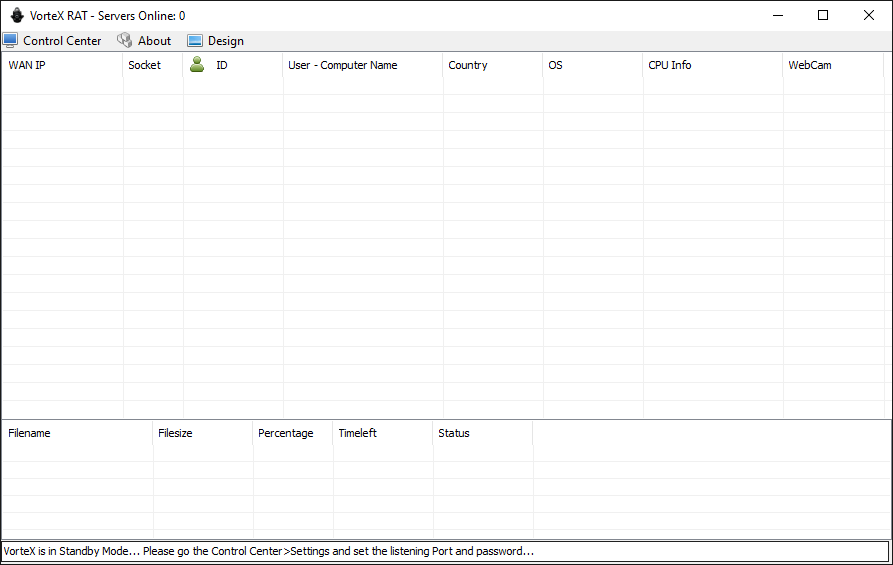Open the Design menu
Screen dimensions: 893x565
tap(225, 41)
